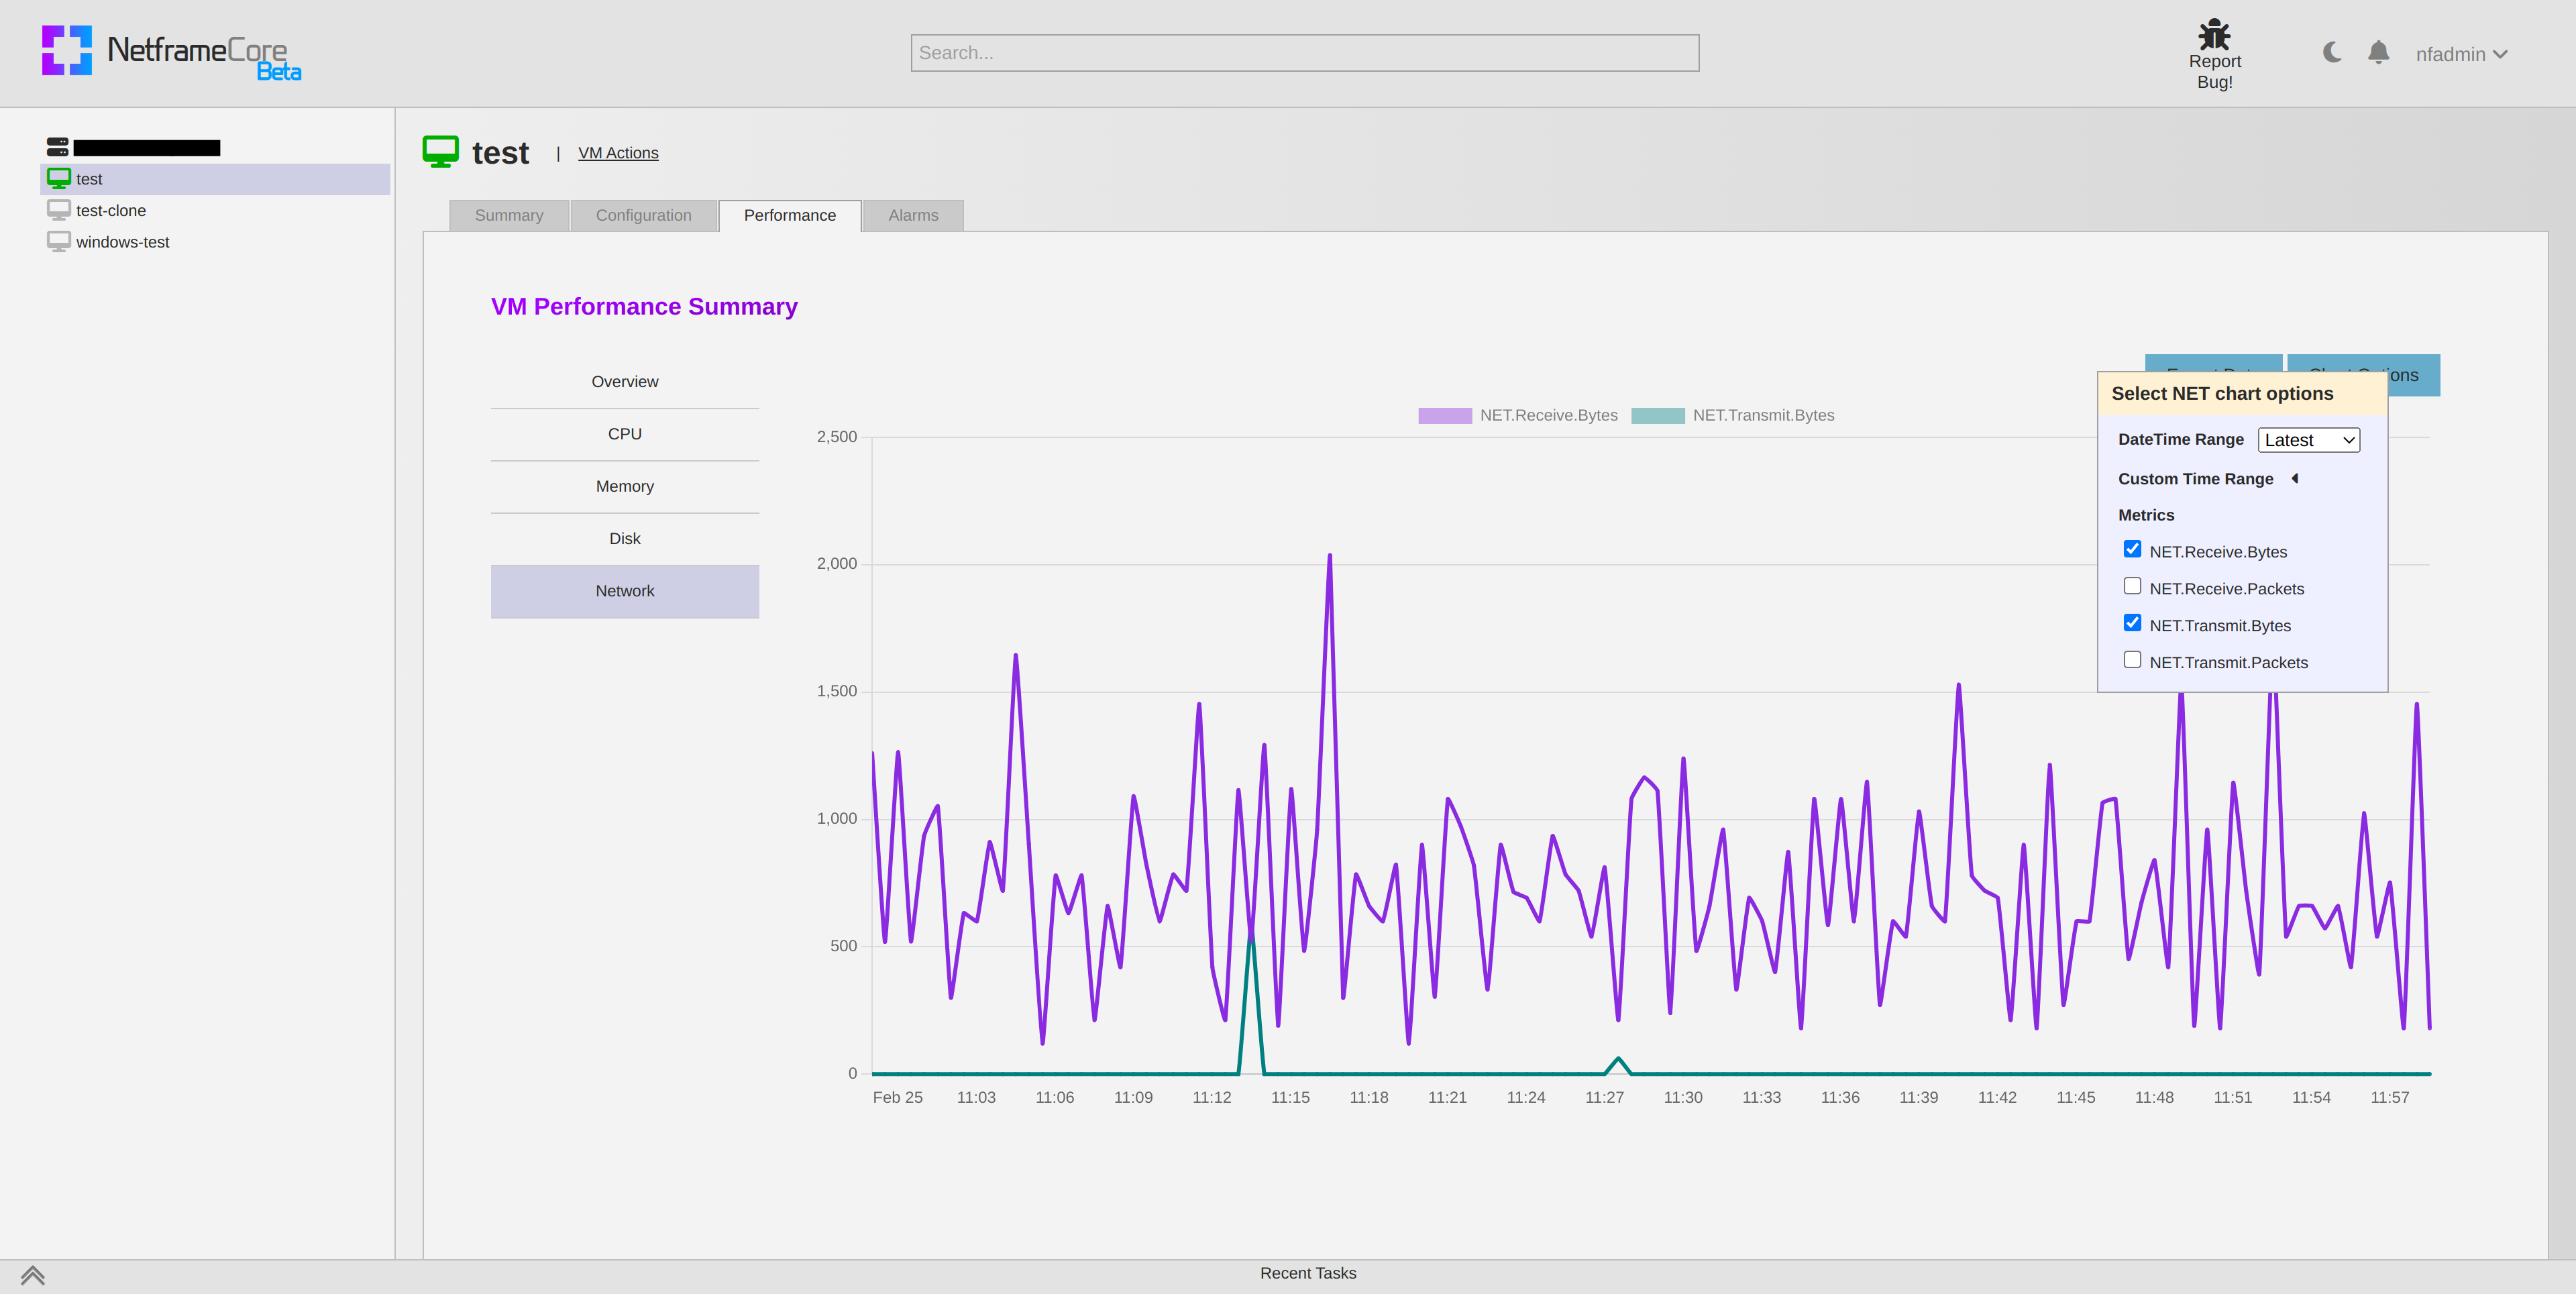Image resolution: width=2576 pixels, height=1294 pixels.
Task: Click the Metrics label in options
Action: pyautogui.click(x=2146, y=515)
